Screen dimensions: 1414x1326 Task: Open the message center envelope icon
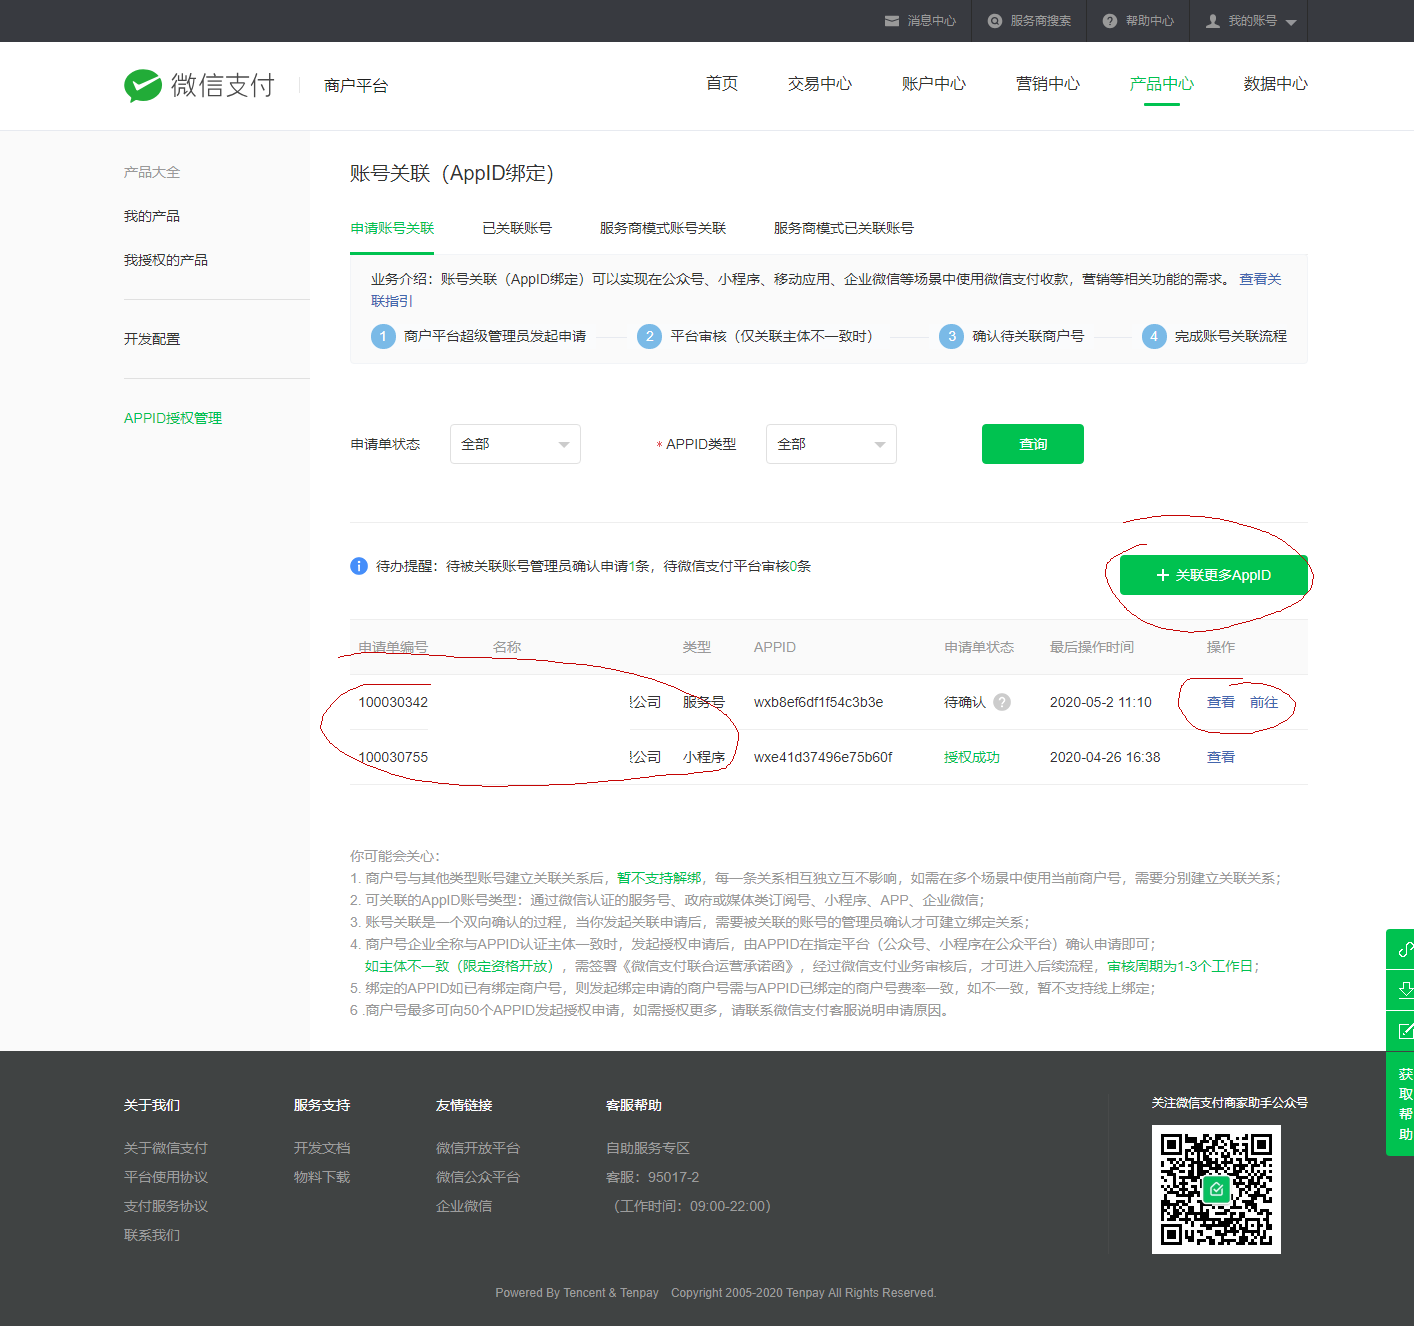892,21
